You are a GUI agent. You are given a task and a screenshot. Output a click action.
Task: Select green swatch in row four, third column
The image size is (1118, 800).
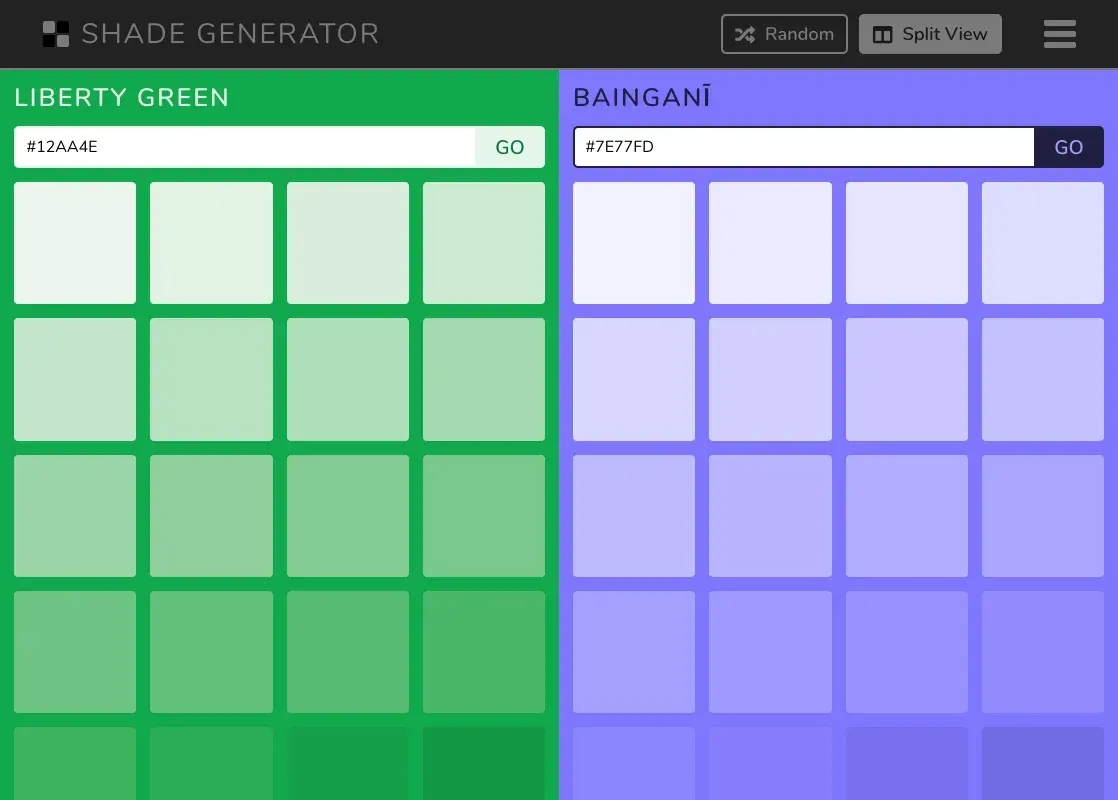[x=348, y=652]
